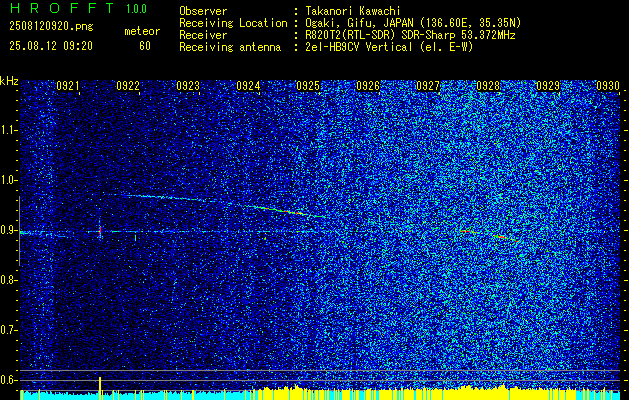This screenshot has width=629, height=400.
Task: Click the 0928 time marker
Action: pyautogui.click(x=488, y=85)
